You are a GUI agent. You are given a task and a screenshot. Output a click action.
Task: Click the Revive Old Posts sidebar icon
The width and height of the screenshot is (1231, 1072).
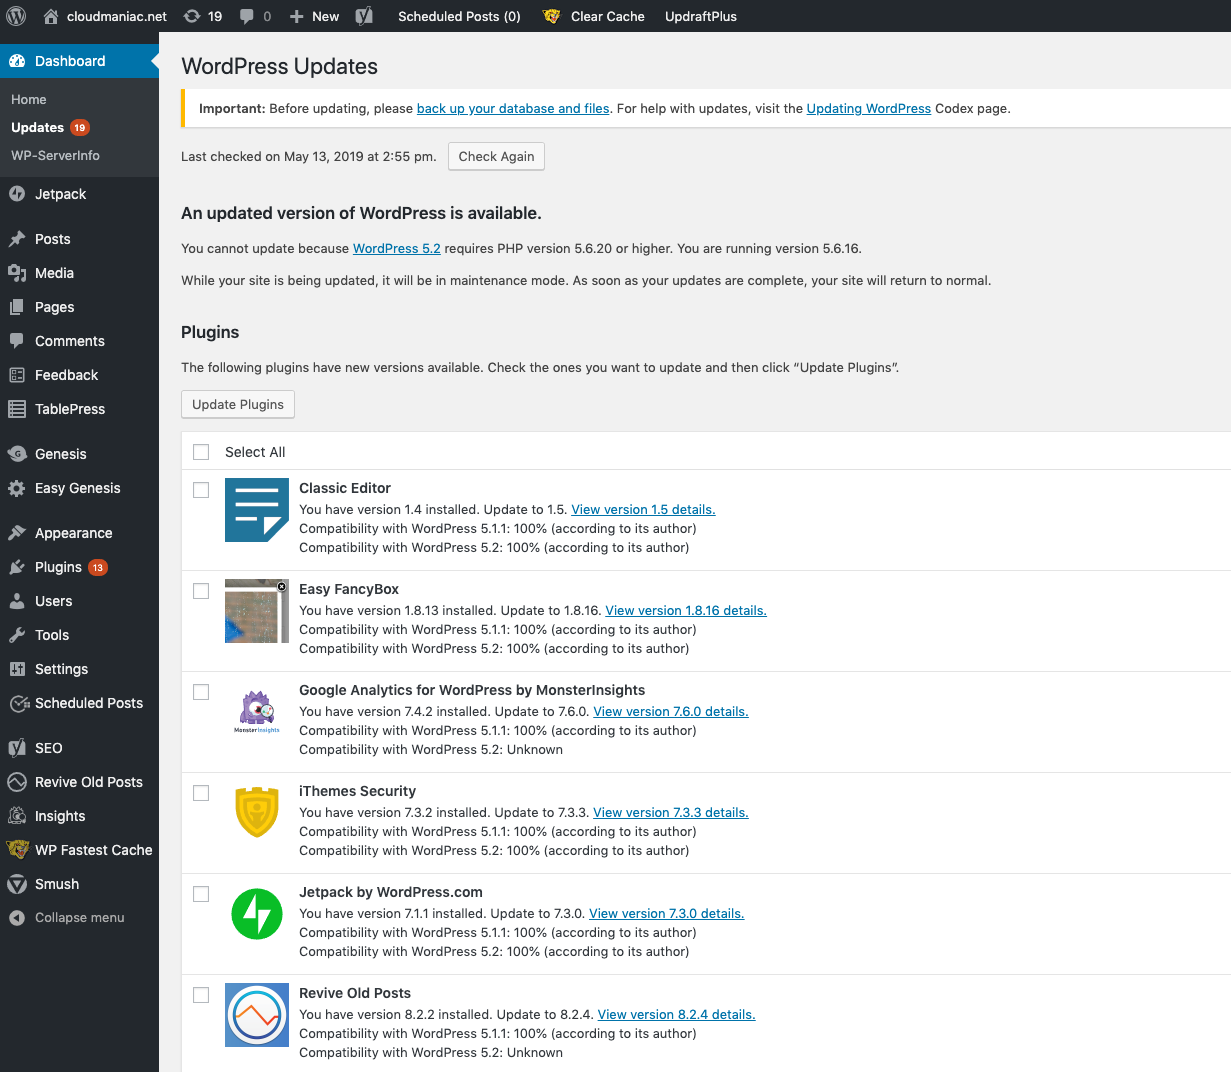(17, 782)
